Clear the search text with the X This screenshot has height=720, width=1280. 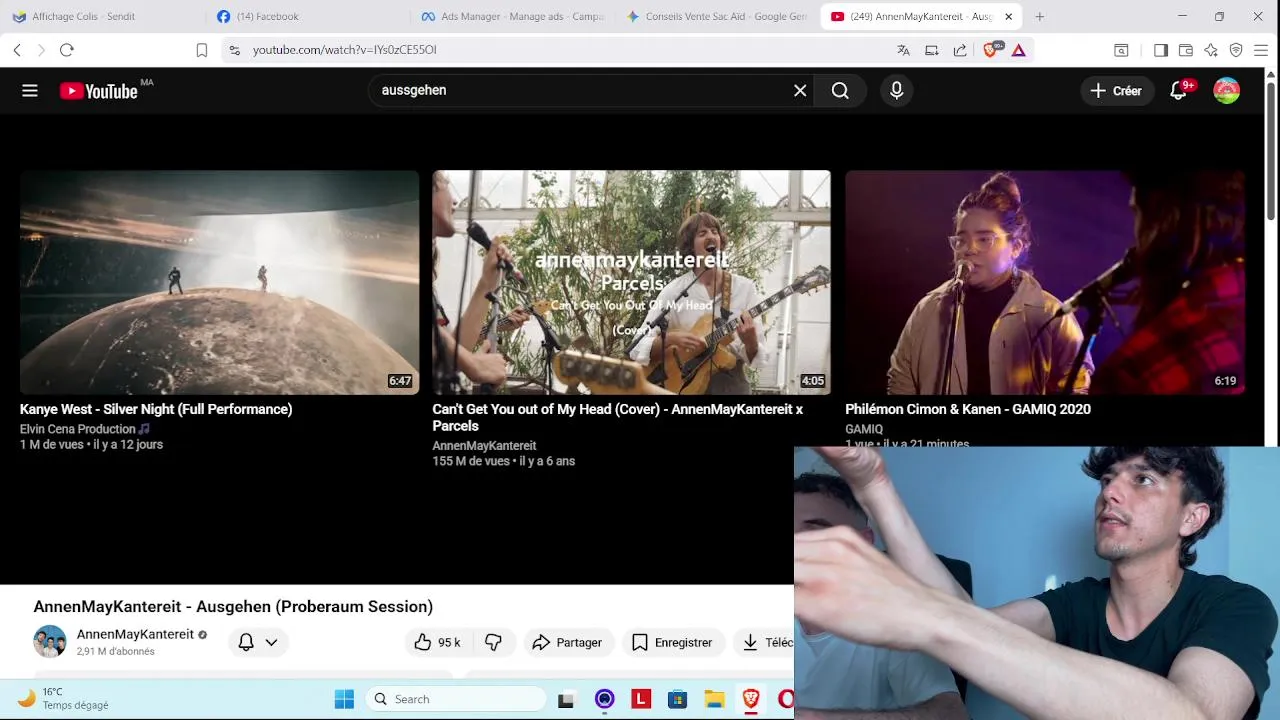point(800,91)
